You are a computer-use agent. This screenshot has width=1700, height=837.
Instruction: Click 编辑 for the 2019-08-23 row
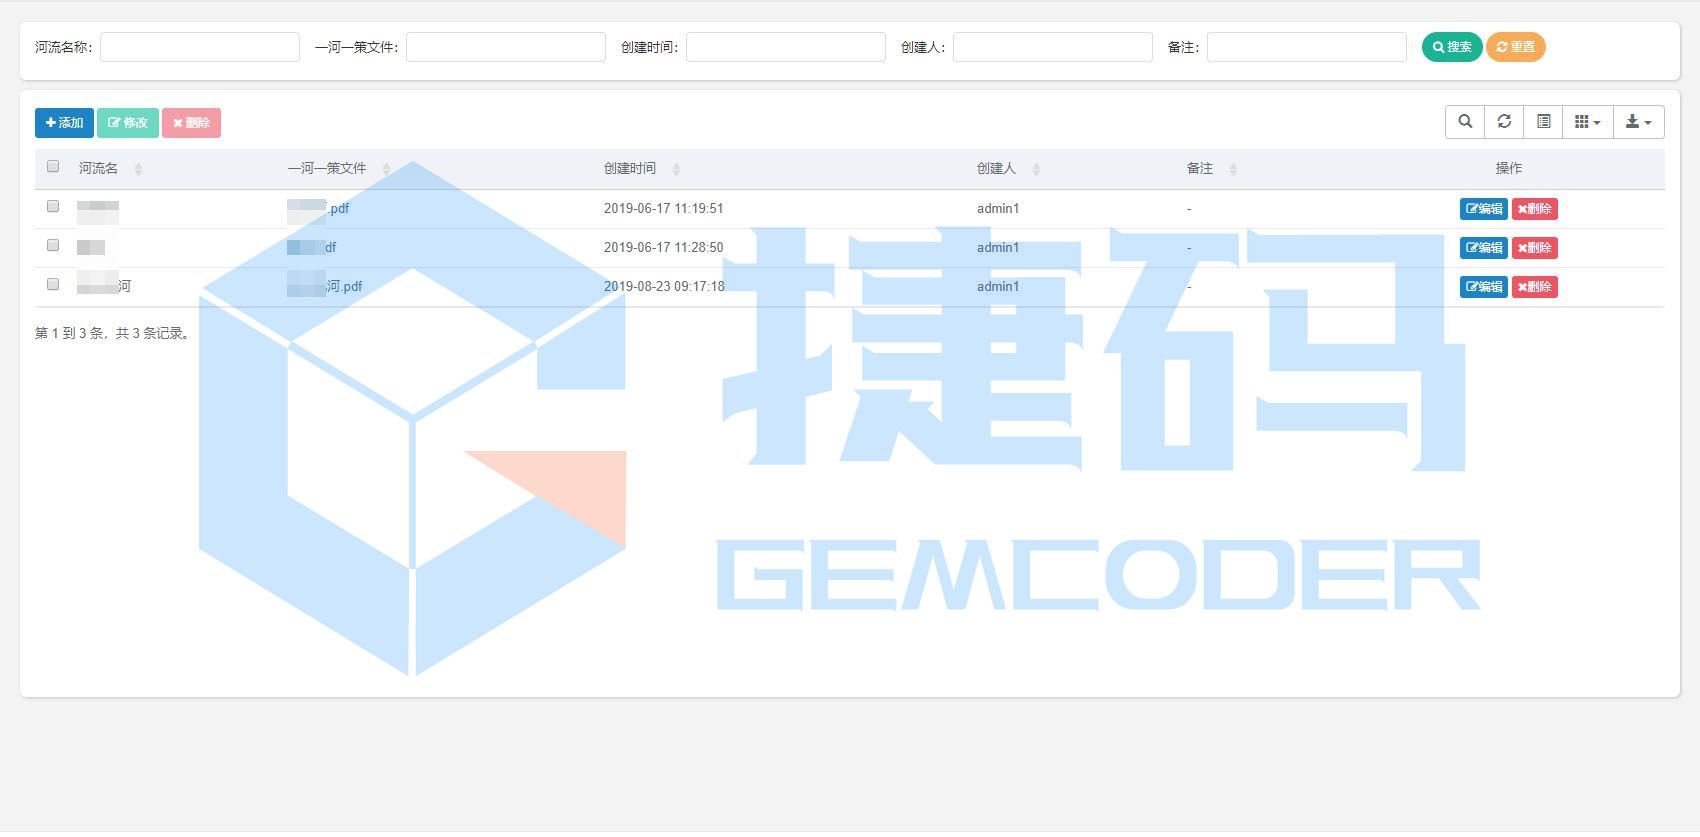1483,287
